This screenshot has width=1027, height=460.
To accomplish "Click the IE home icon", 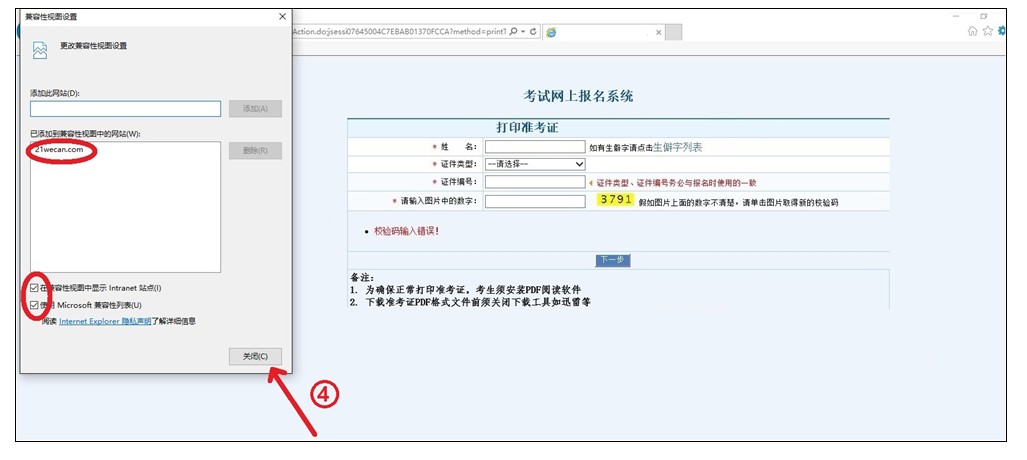I will (973, 31).
